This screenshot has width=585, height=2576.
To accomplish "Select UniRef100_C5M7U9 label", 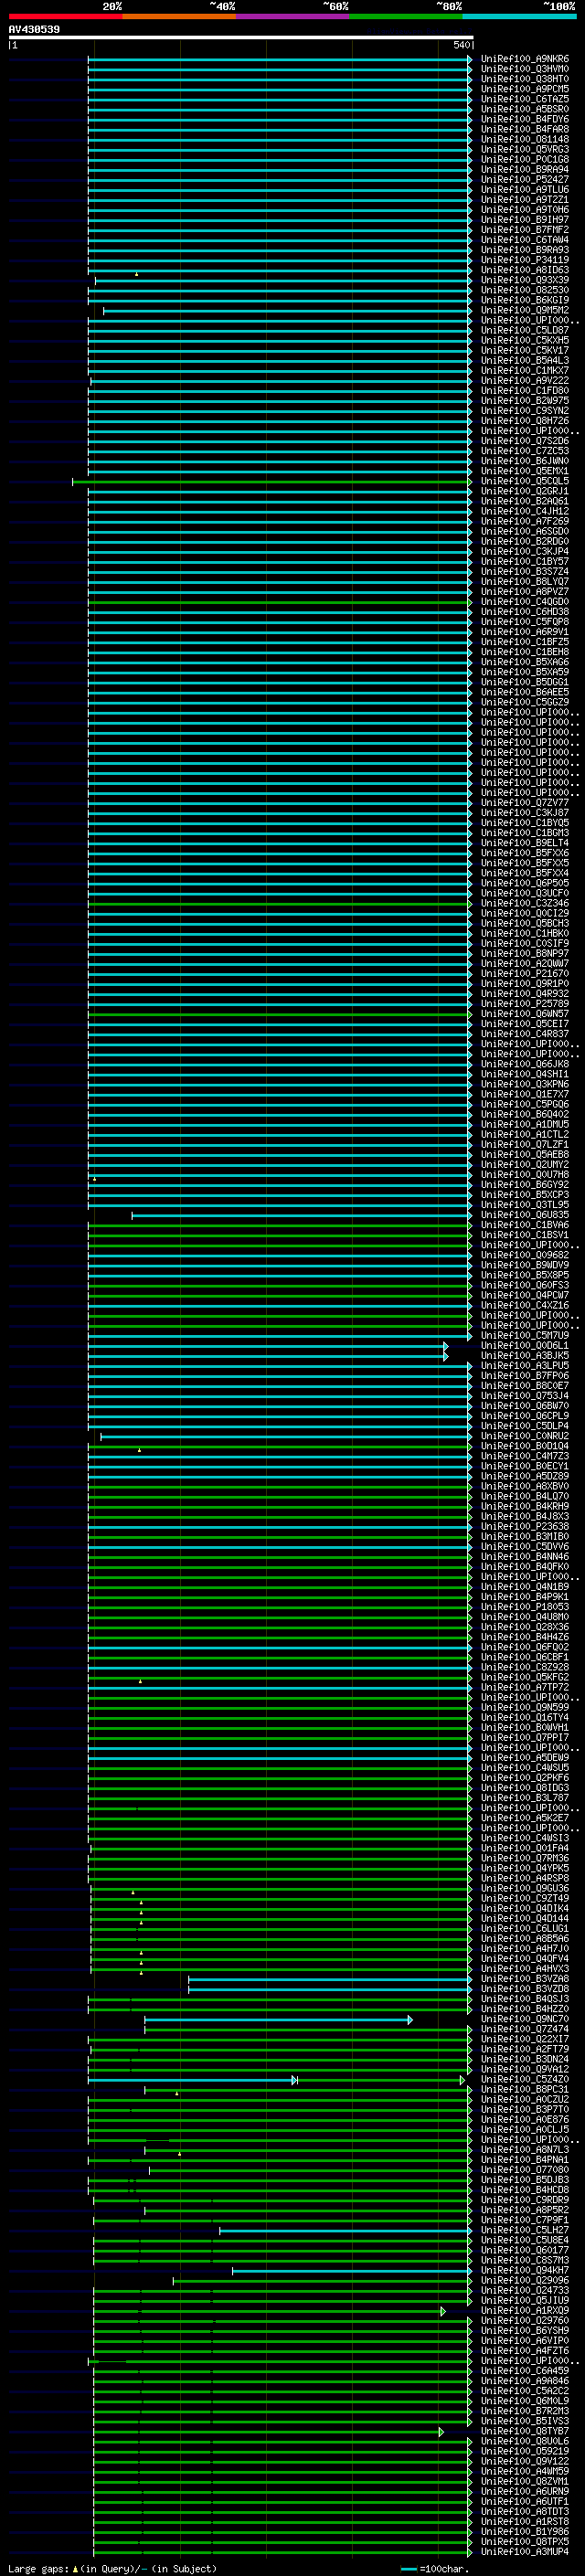I will (525, 1335).
